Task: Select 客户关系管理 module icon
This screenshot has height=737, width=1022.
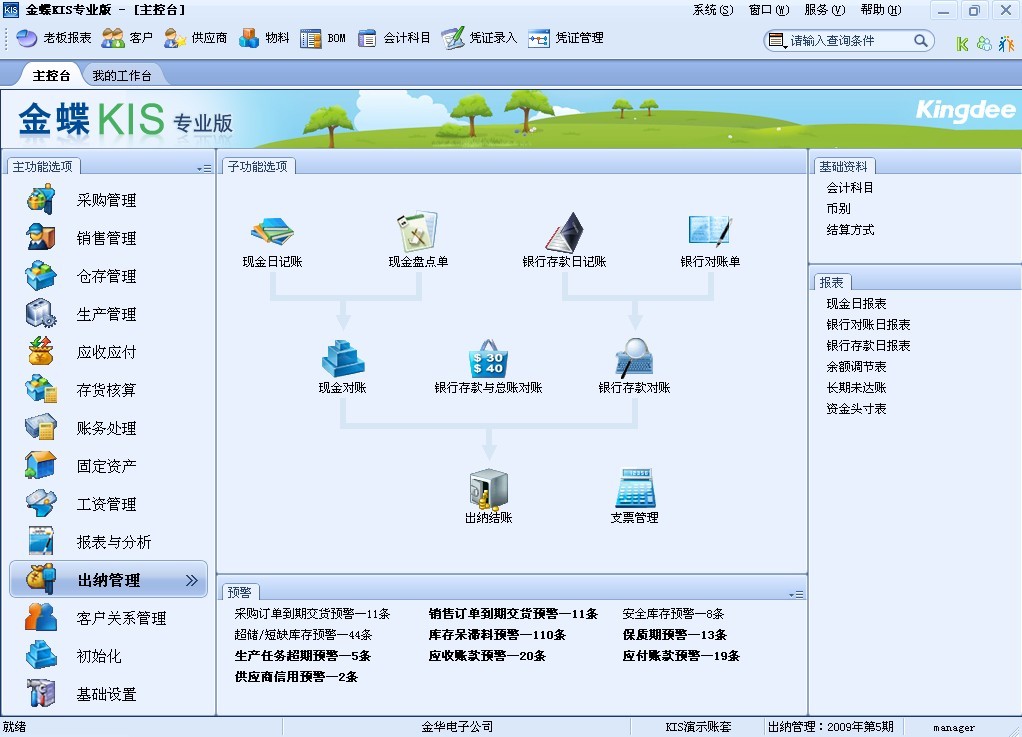Action: pyautogui.click(x=40, y=617)
